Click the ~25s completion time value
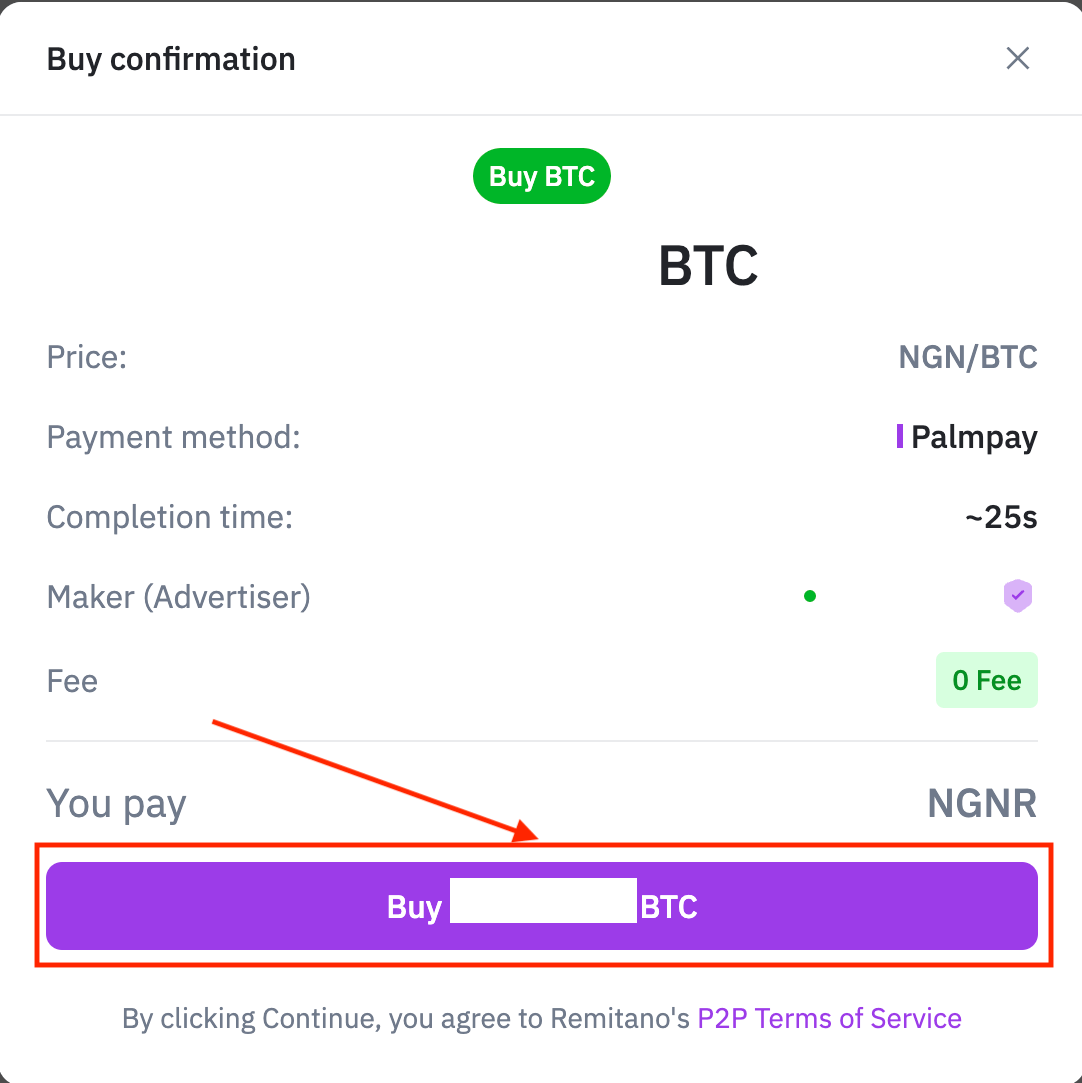 [x=1001, y=517]
